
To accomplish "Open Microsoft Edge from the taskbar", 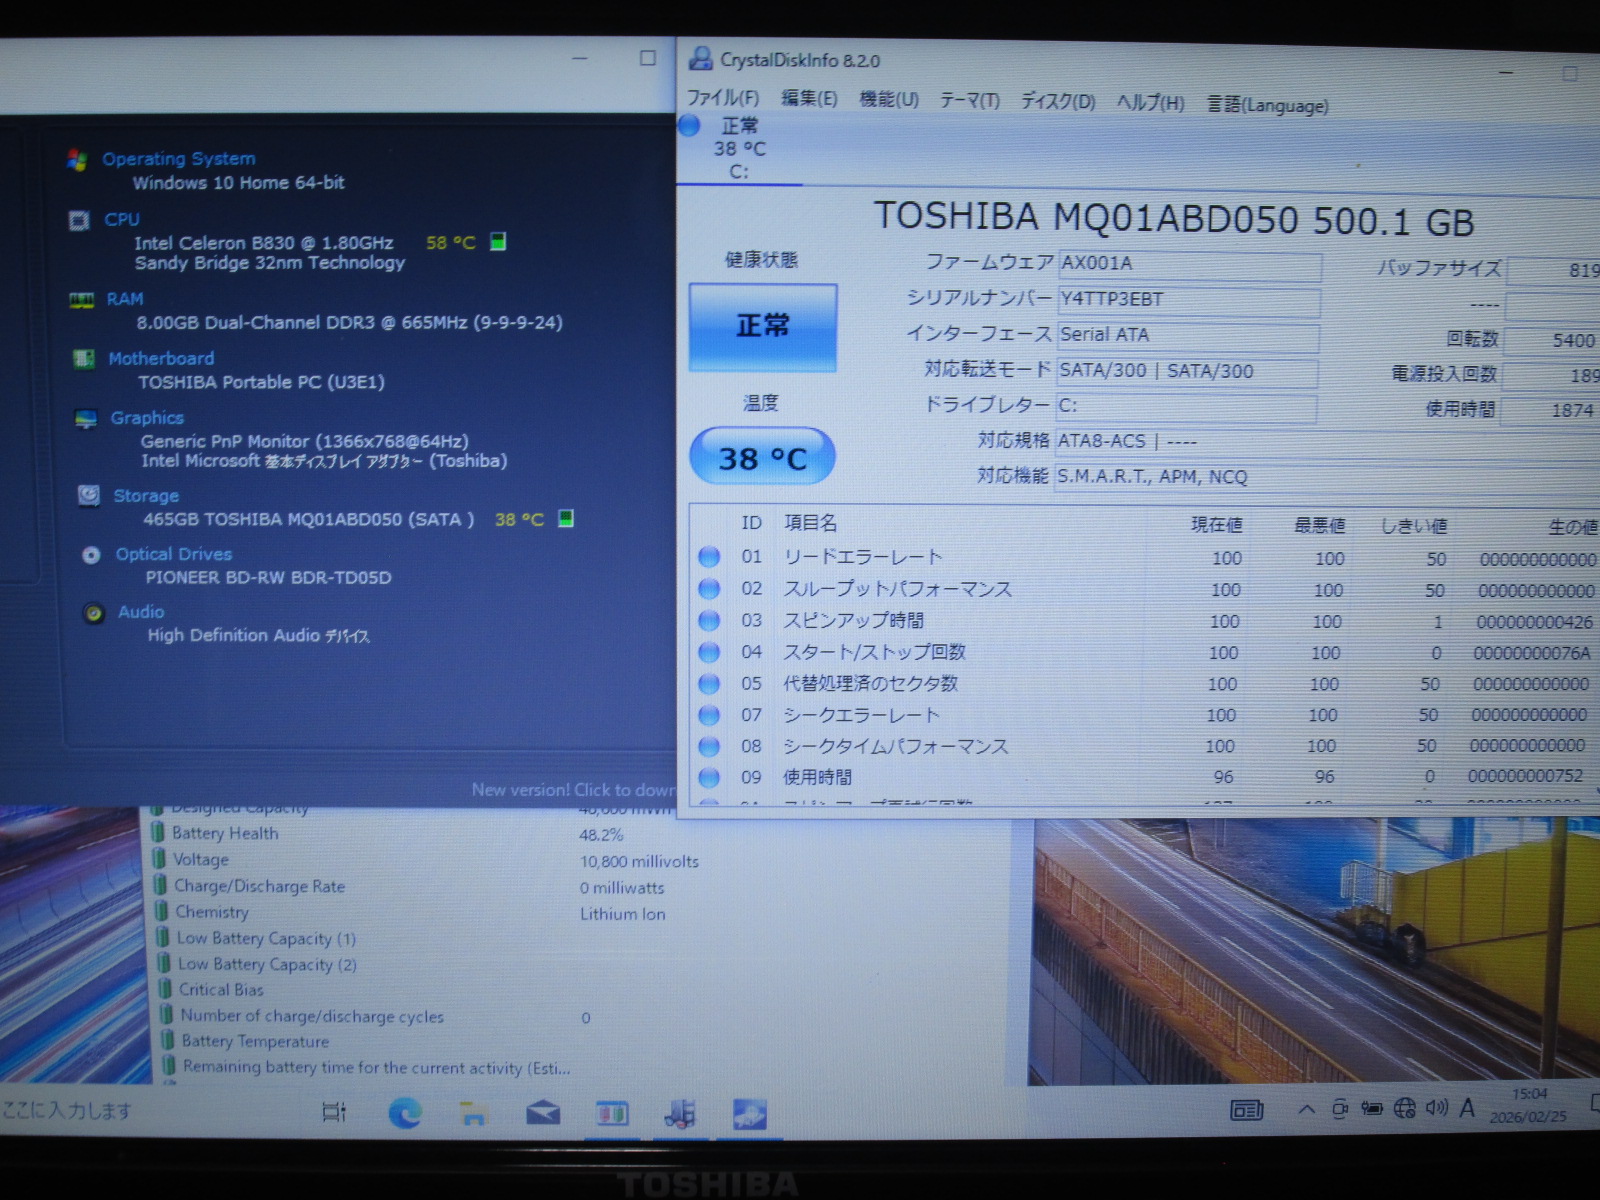I will point(405,1112).
